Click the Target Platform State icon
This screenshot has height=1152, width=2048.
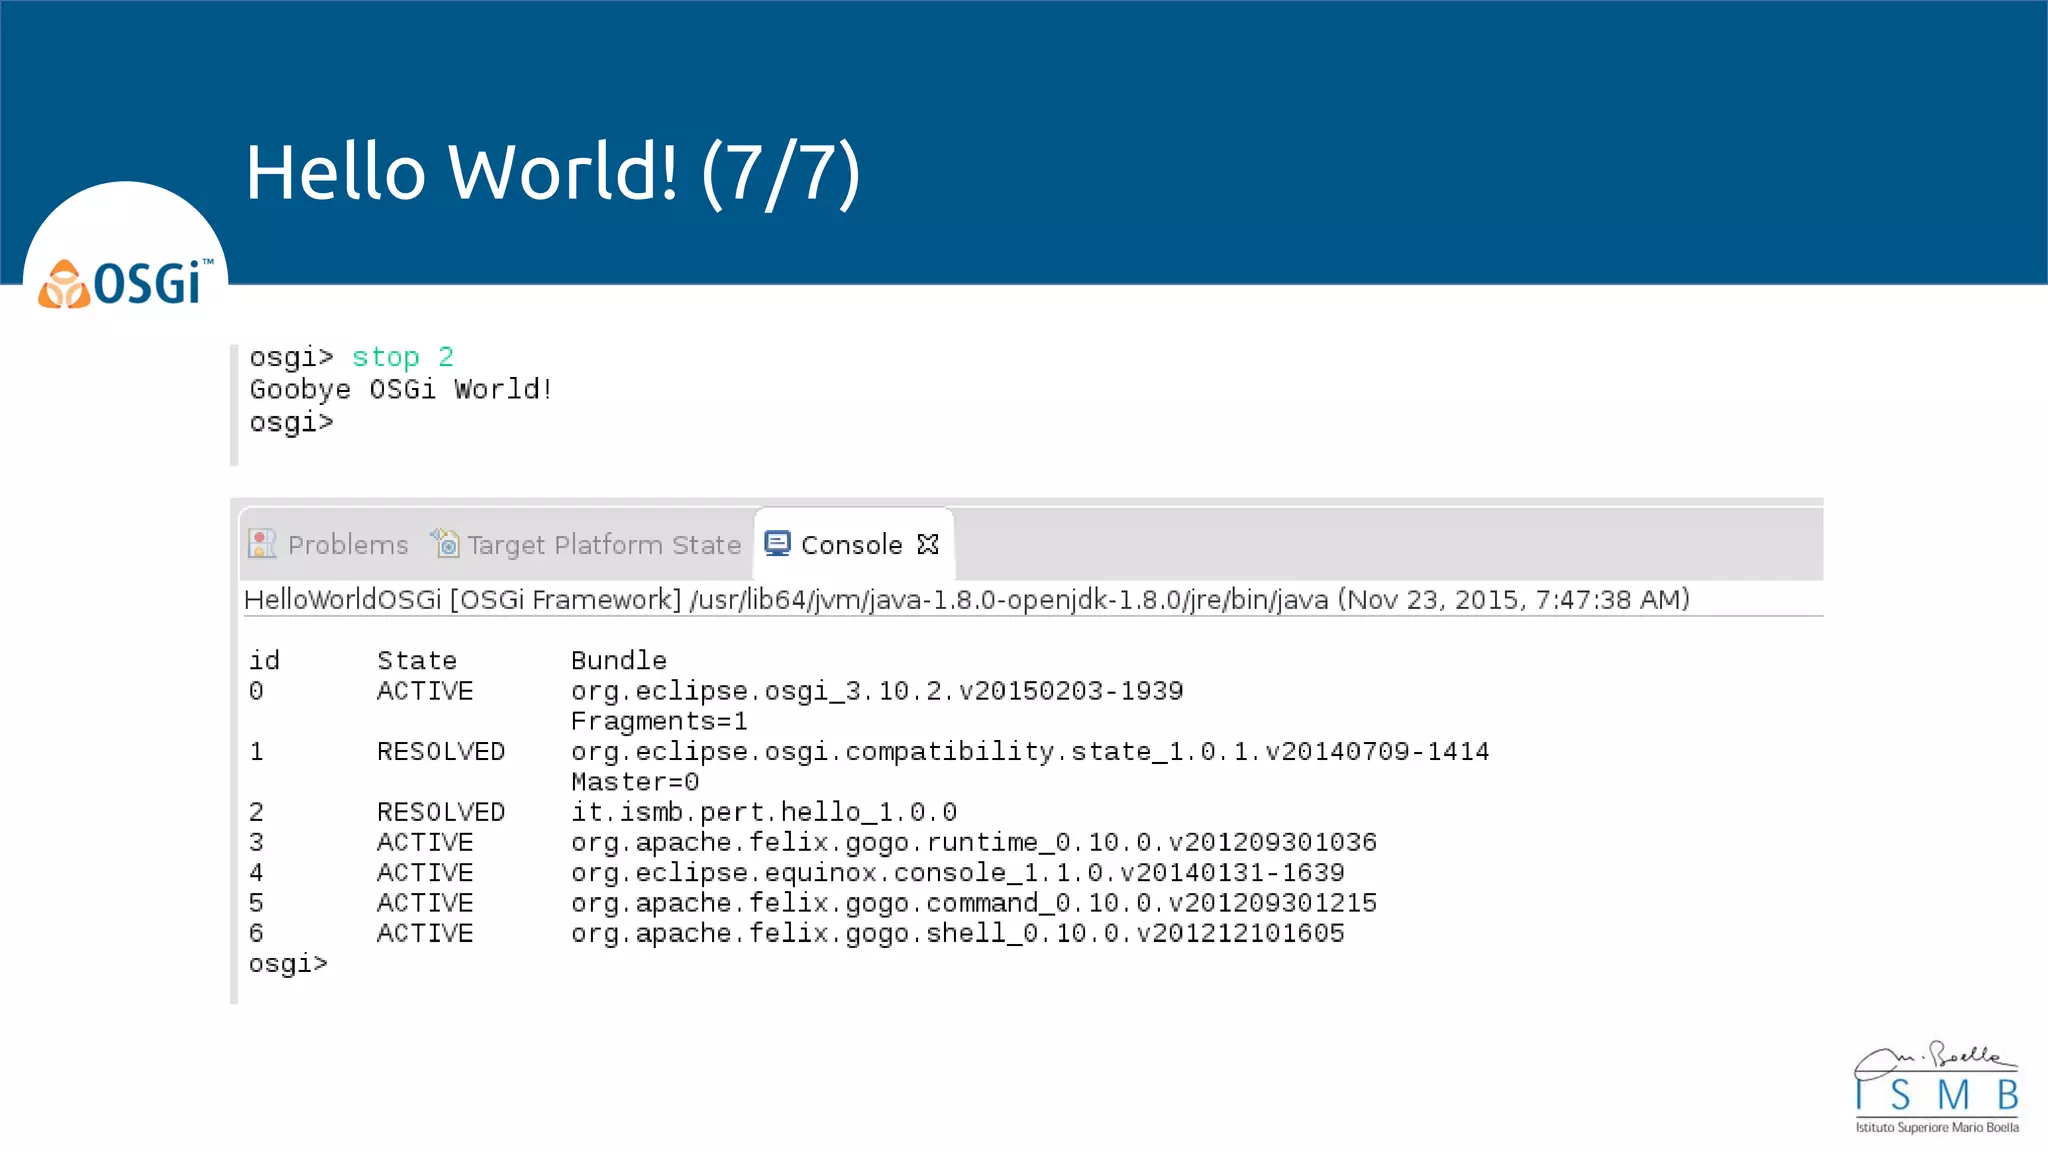[x=445, y=543]
